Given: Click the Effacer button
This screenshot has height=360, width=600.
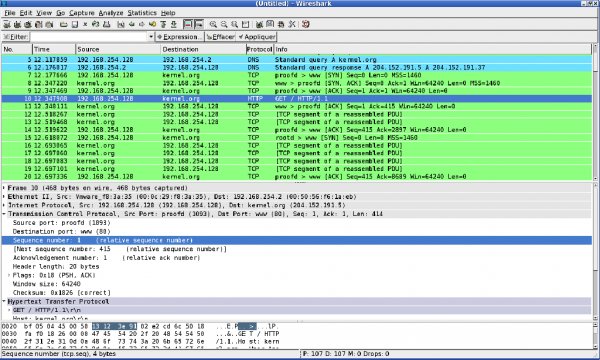Looking at the screenshot, I should [220, 37].
